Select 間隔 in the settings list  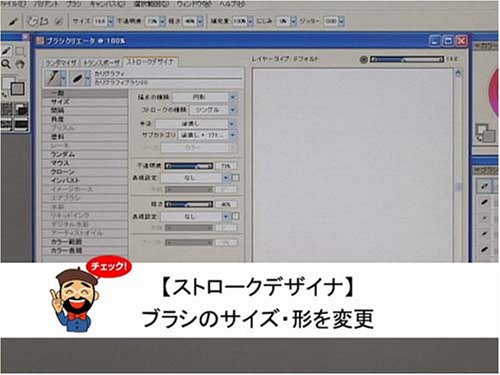point(85,110)
